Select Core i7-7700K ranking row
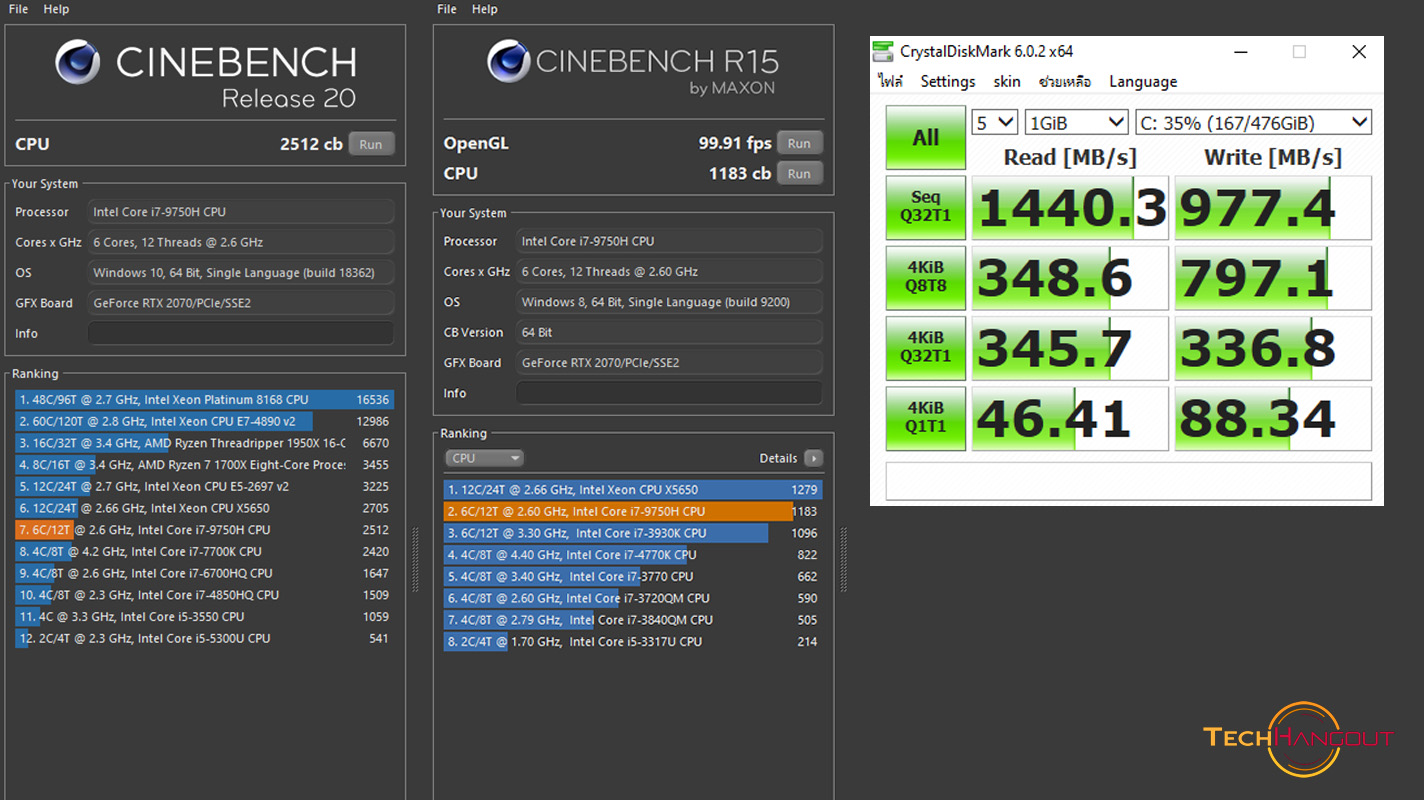 (204, 551)
